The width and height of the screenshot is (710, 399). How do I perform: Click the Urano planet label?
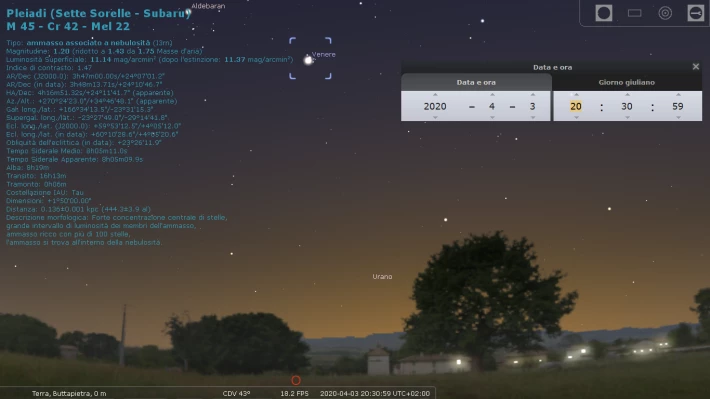pos(382,276)
